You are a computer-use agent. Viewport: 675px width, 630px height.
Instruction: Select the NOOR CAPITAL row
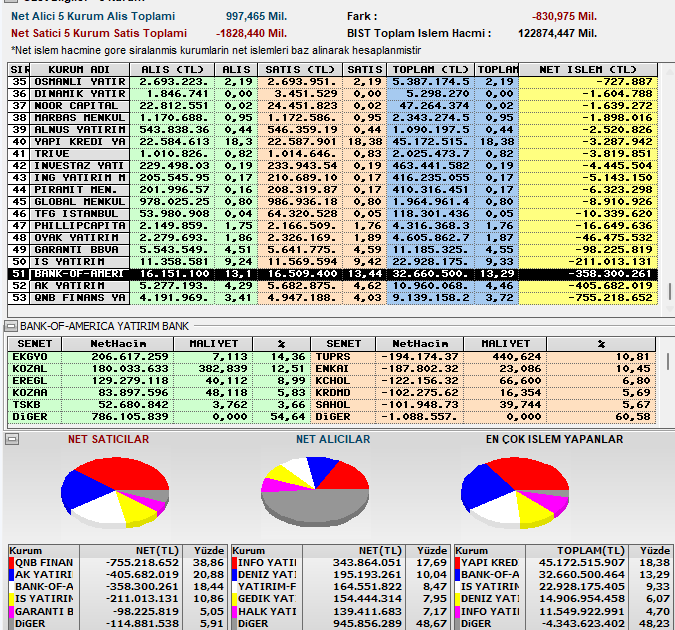click(332, 106)
